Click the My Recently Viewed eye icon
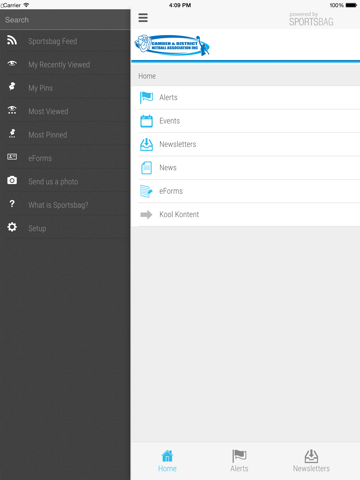 [12, 63]
